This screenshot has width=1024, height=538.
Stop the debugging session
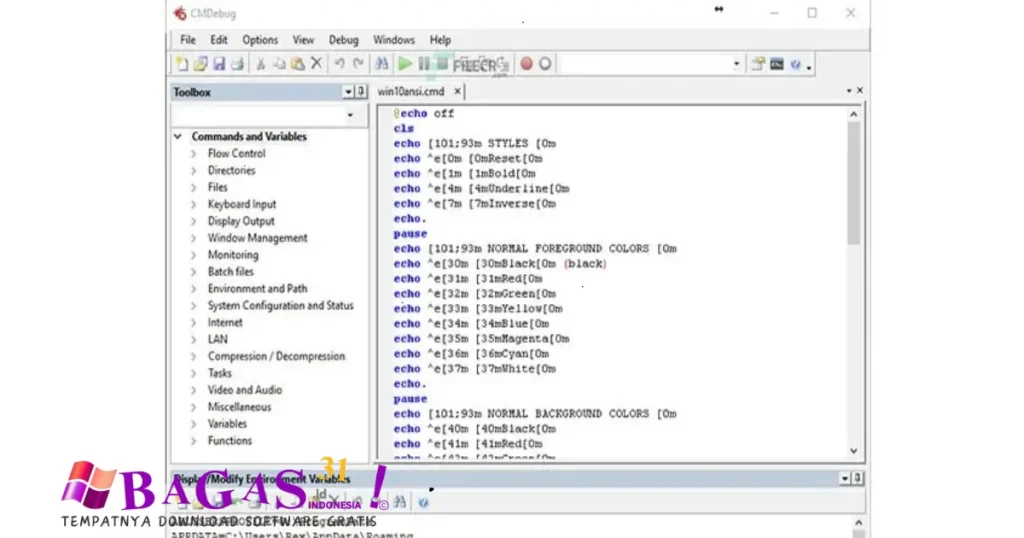[x=442, y=64]
